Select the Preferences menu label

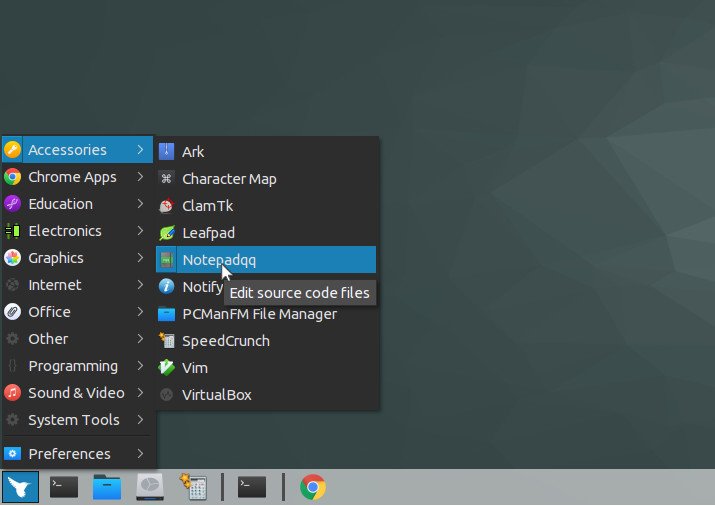click(x=69, y=454)
